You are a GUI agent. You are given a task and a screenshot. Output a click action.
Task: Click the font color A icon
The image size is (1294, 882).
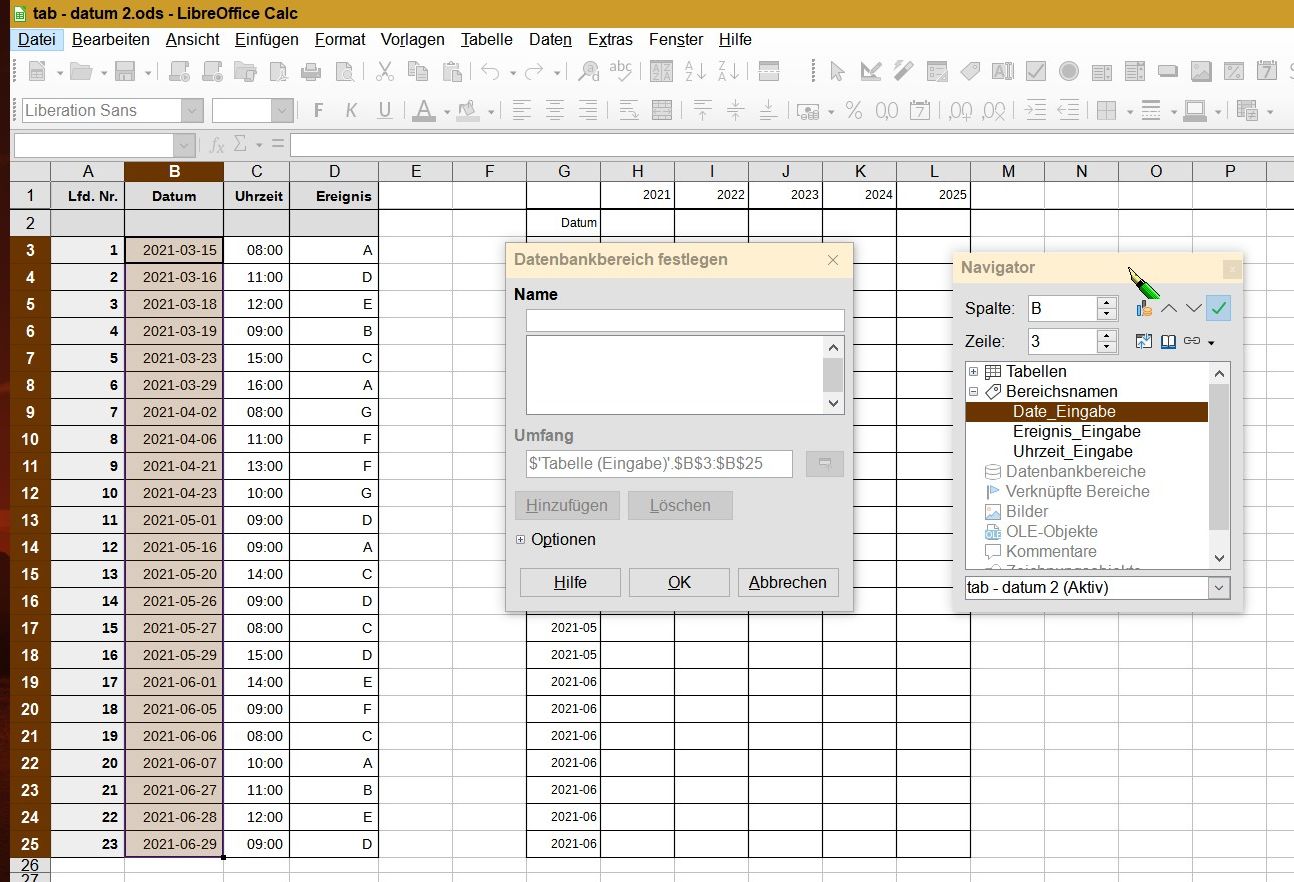[x=425, y=110]
